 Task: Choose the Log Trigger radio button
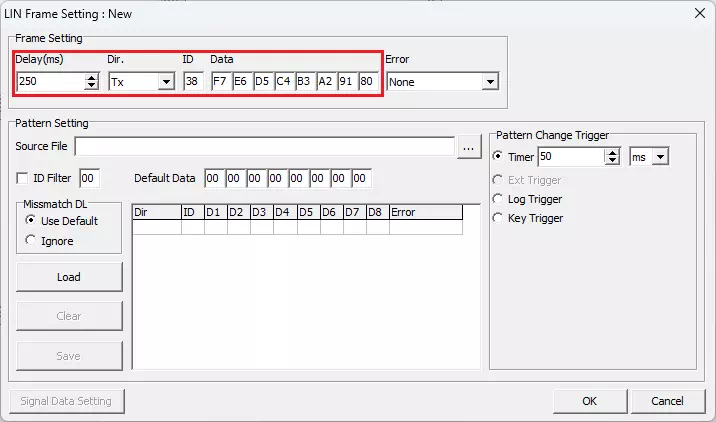click(498, 199)
